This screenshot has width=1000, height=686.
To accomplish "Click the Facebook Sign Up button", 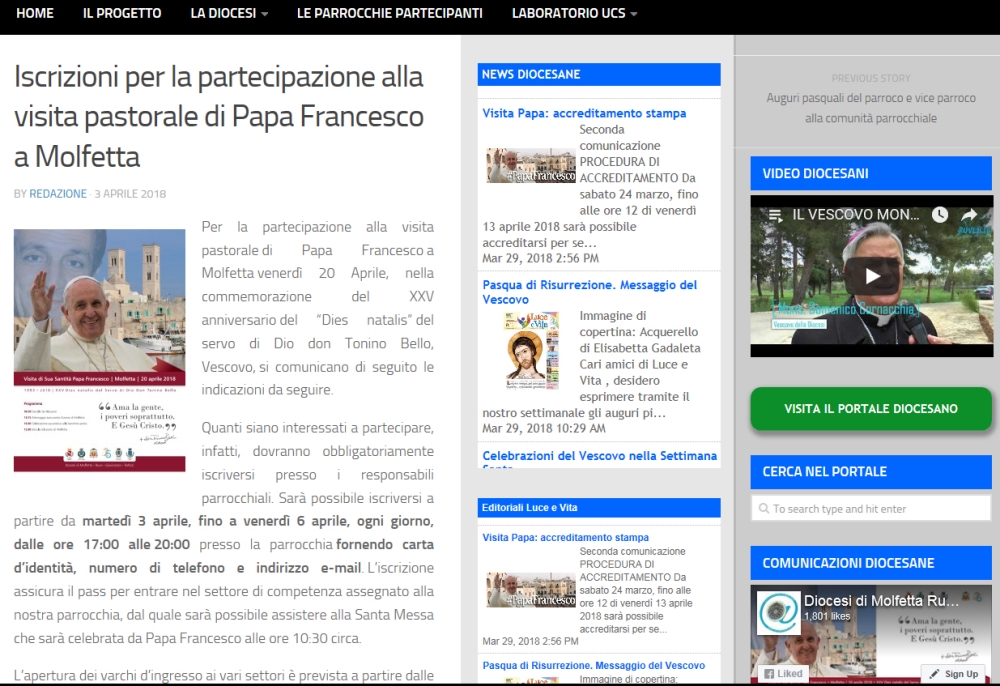I will 954,674.
